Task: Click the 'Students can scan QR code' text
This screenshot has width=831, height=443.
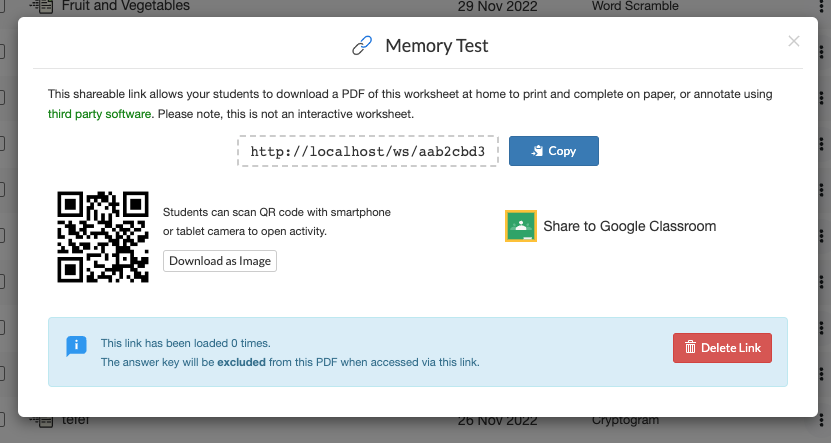Action: [277, 222]
